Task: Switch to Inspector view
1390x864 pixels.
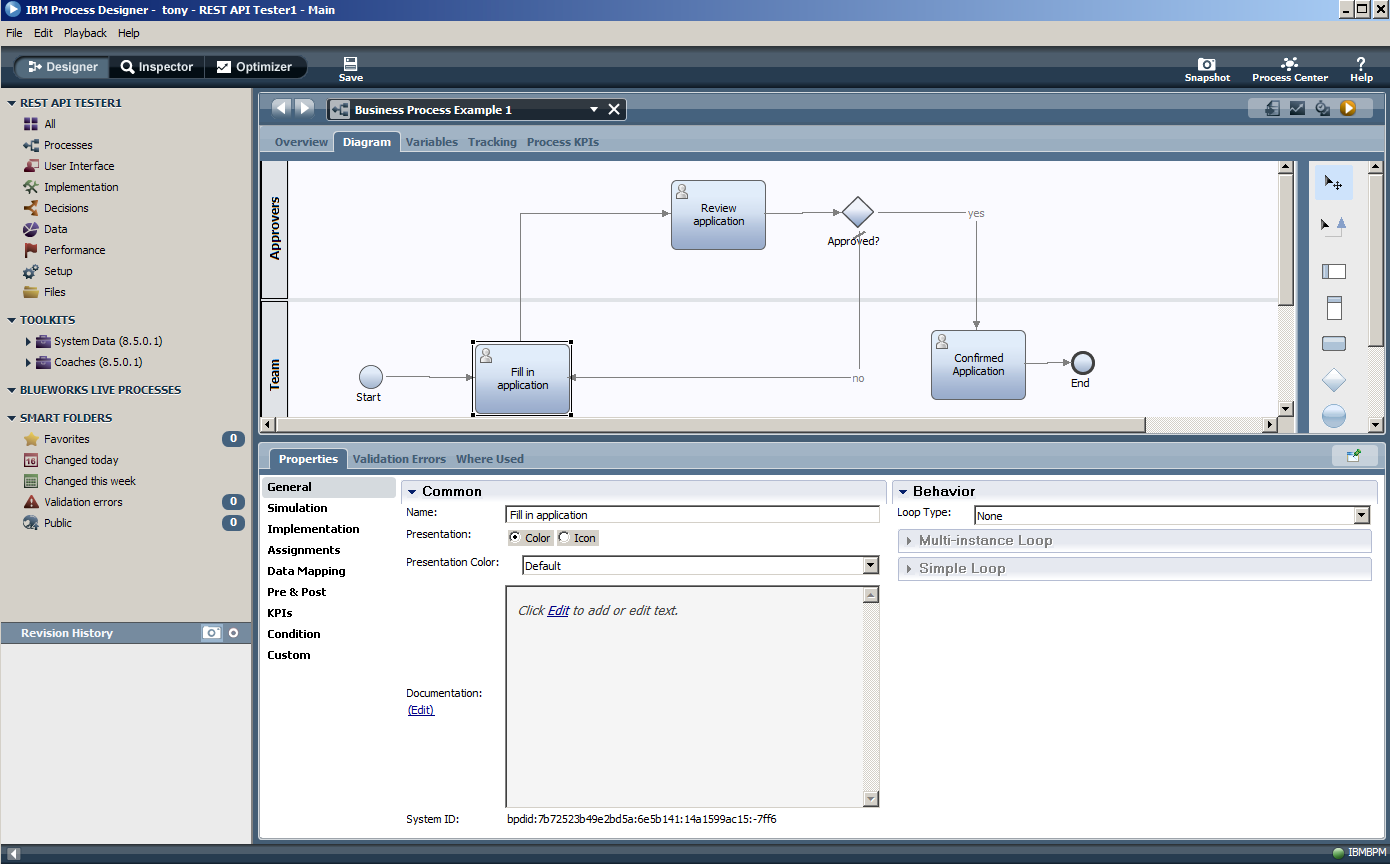Action: coord(156,67)
